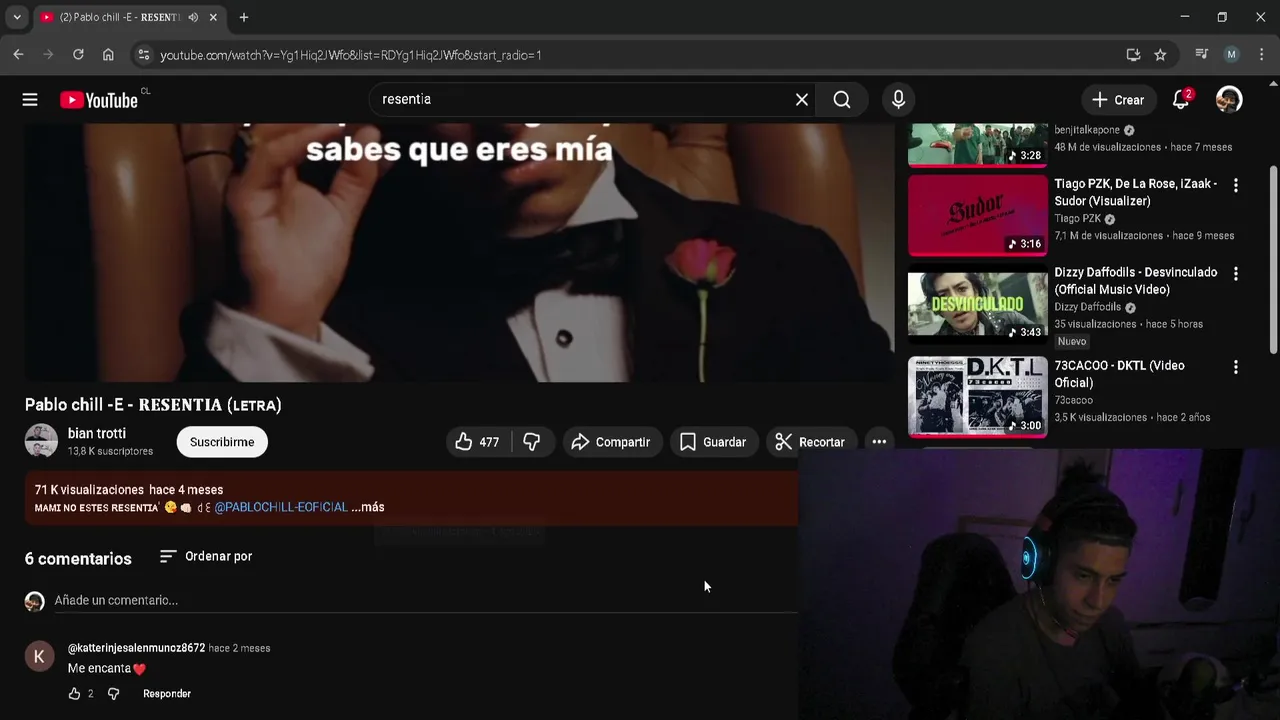Open the Chrome profile M button
The image size is (1280, 720).
tap(1232, 55)
